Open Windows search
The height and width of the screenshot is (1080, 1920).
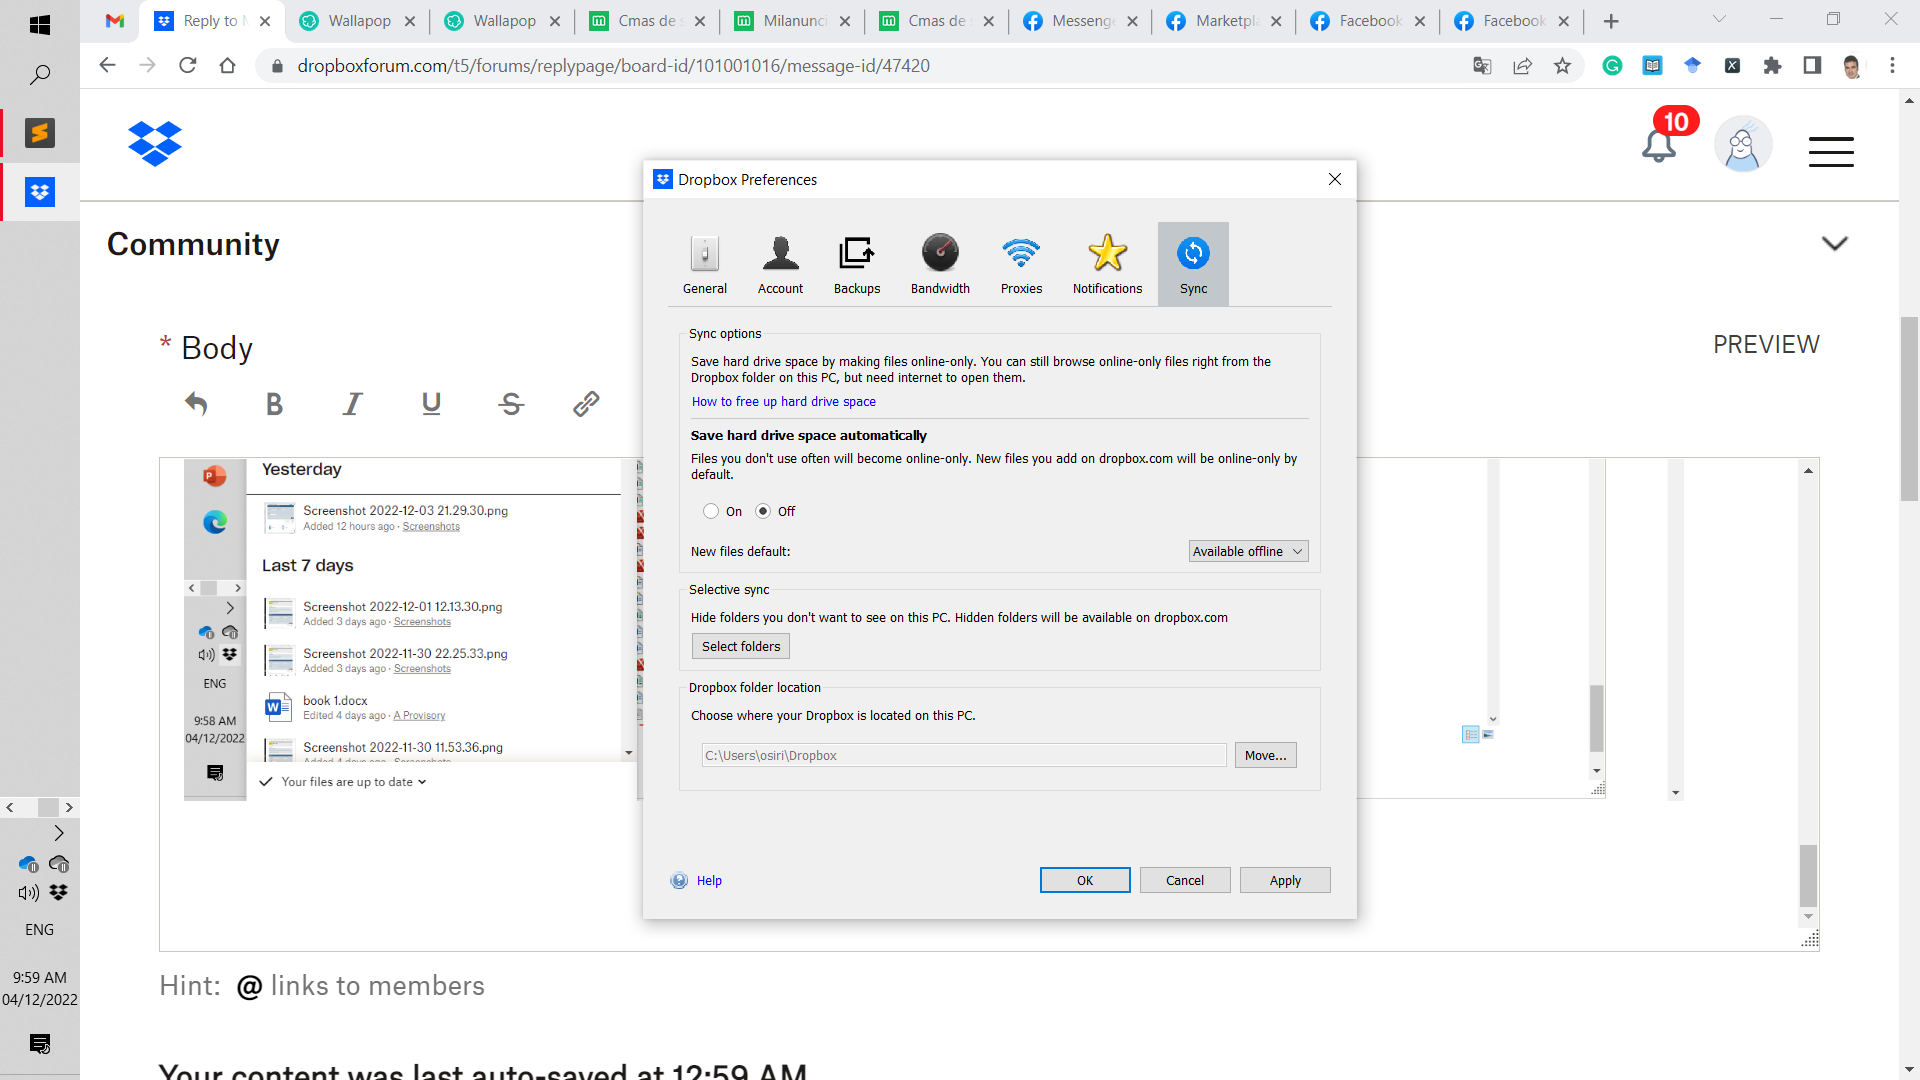[40, 74]
